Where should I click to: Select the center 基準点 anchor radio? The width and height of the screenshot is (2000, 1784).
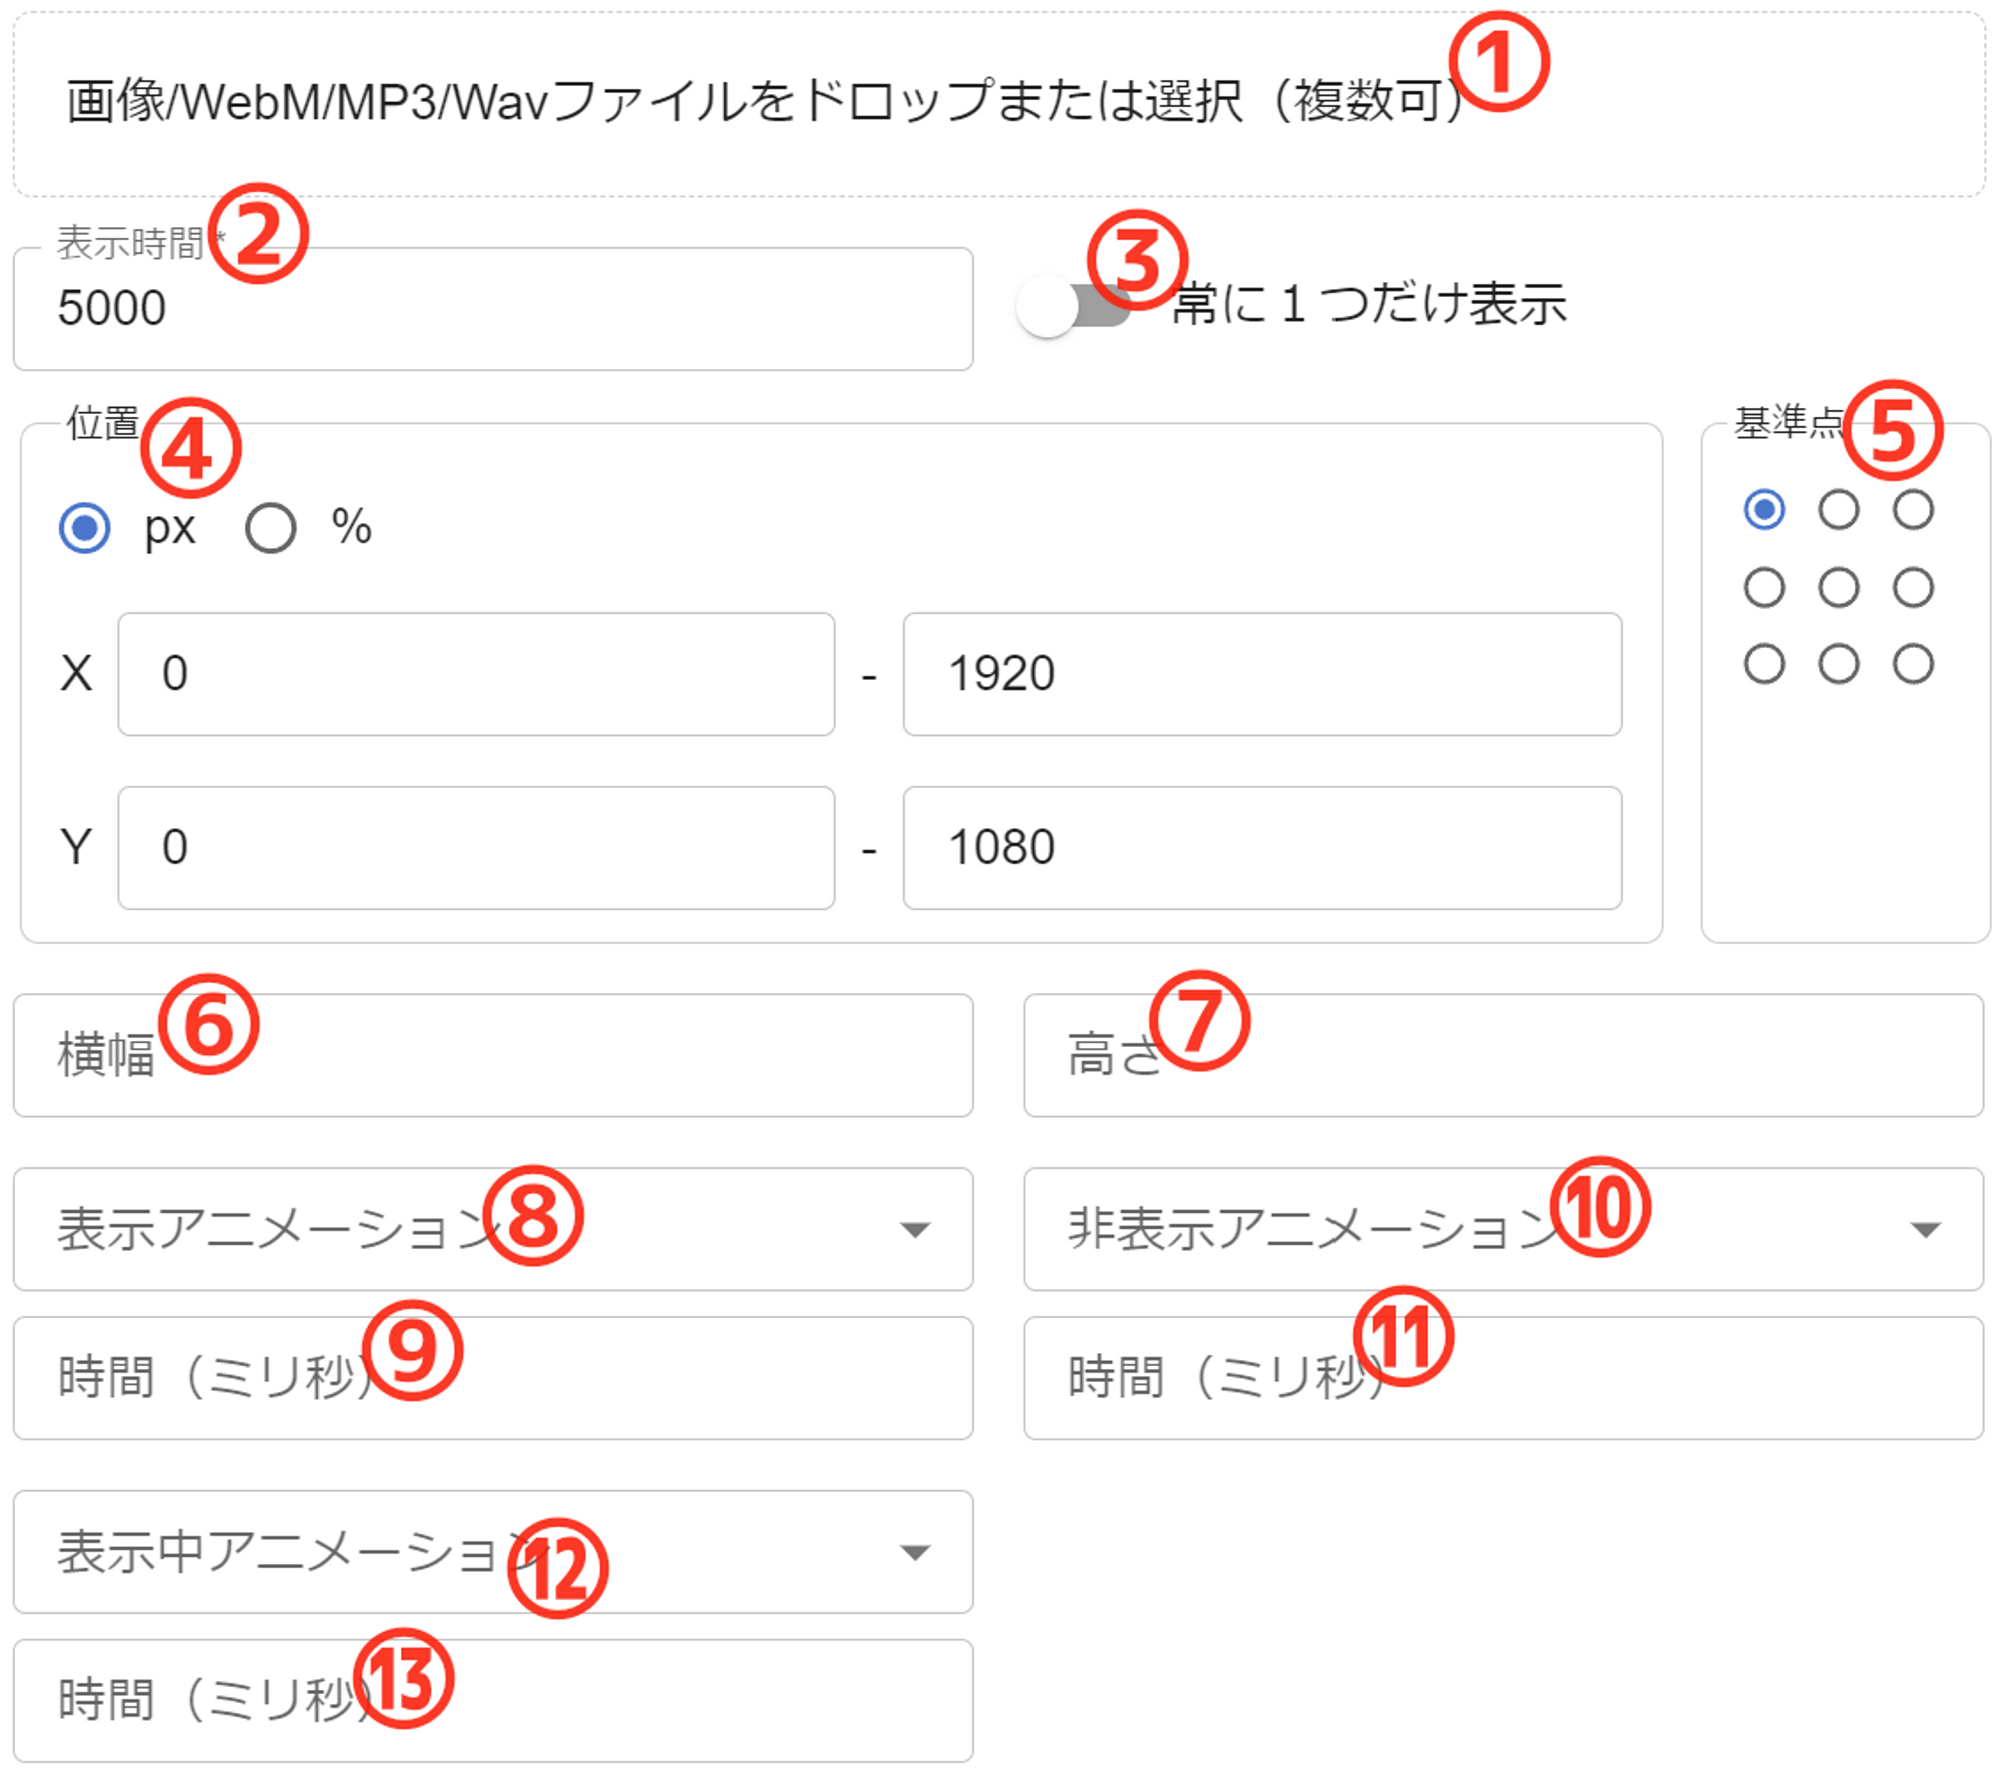[x=1838, y=587]
